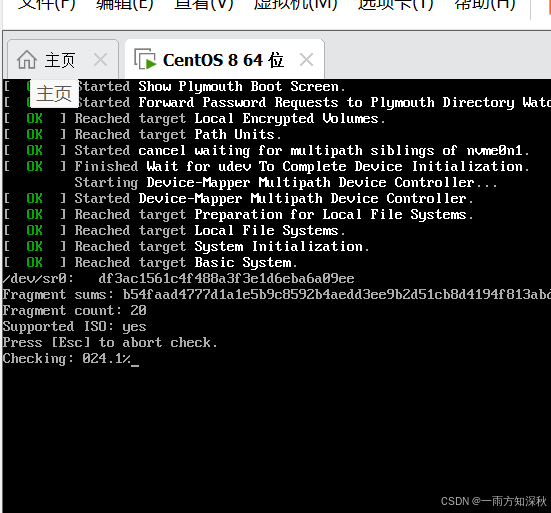Click the home icon on 主页 tab
The height and width of the screenshot is (513, 551).
(27, 59)
